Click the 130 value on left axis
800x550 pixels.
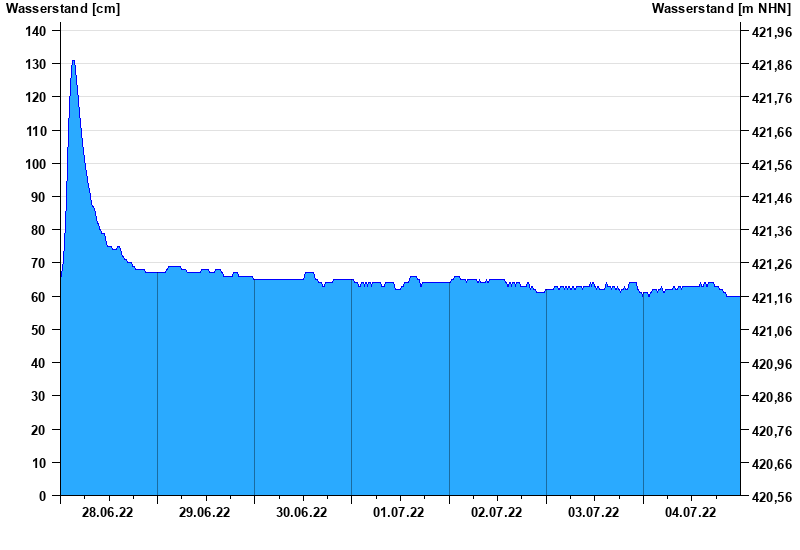(35, 64)
